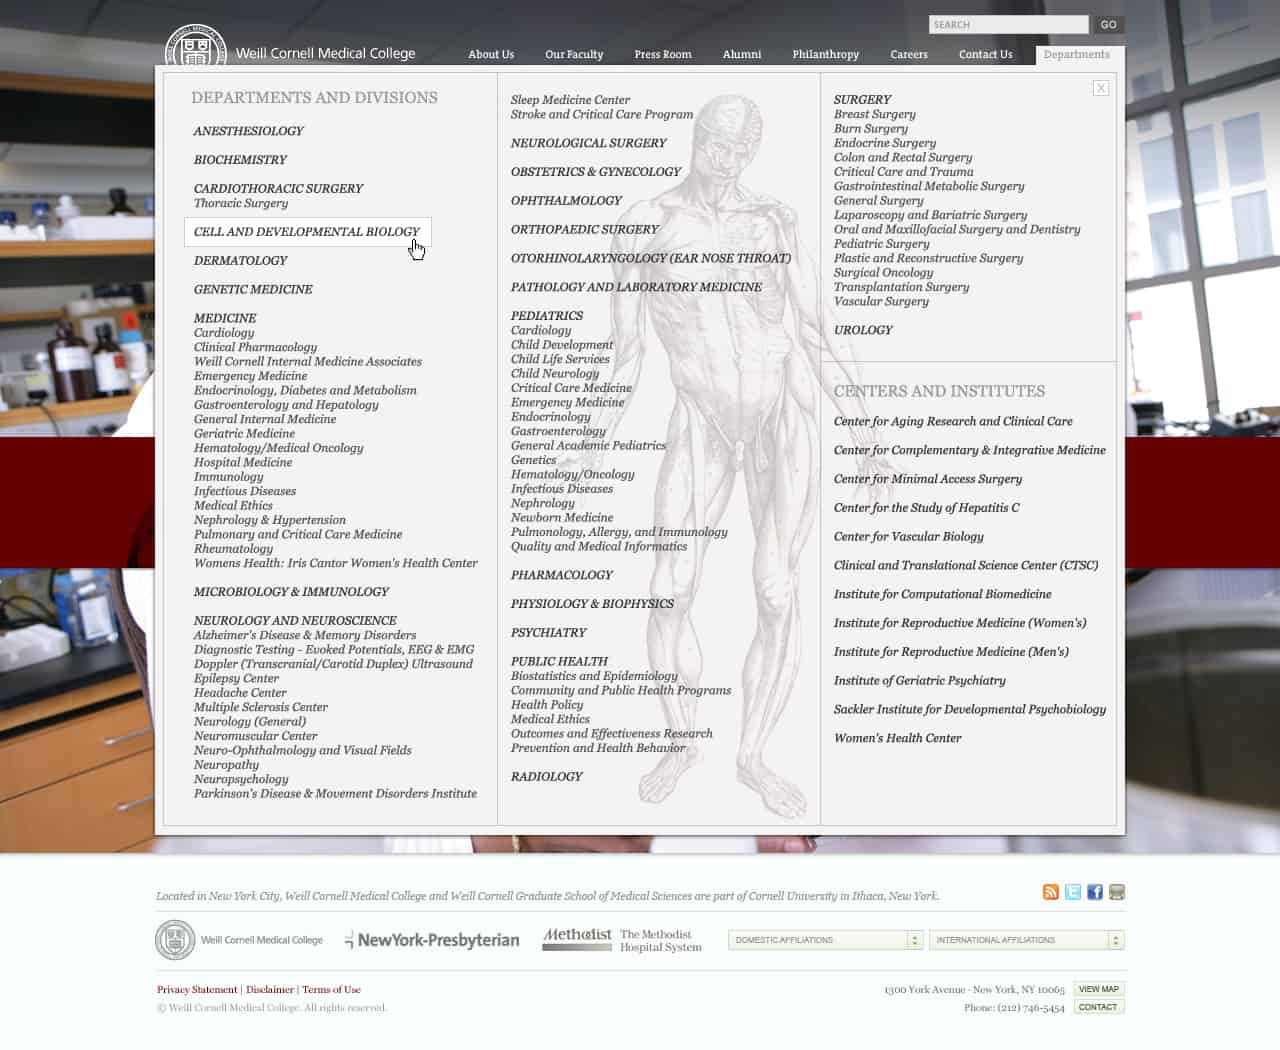Open the Anesthesiology department link
The height and width of the screenshot is (1050, 1280).
(x=248, y=131)
